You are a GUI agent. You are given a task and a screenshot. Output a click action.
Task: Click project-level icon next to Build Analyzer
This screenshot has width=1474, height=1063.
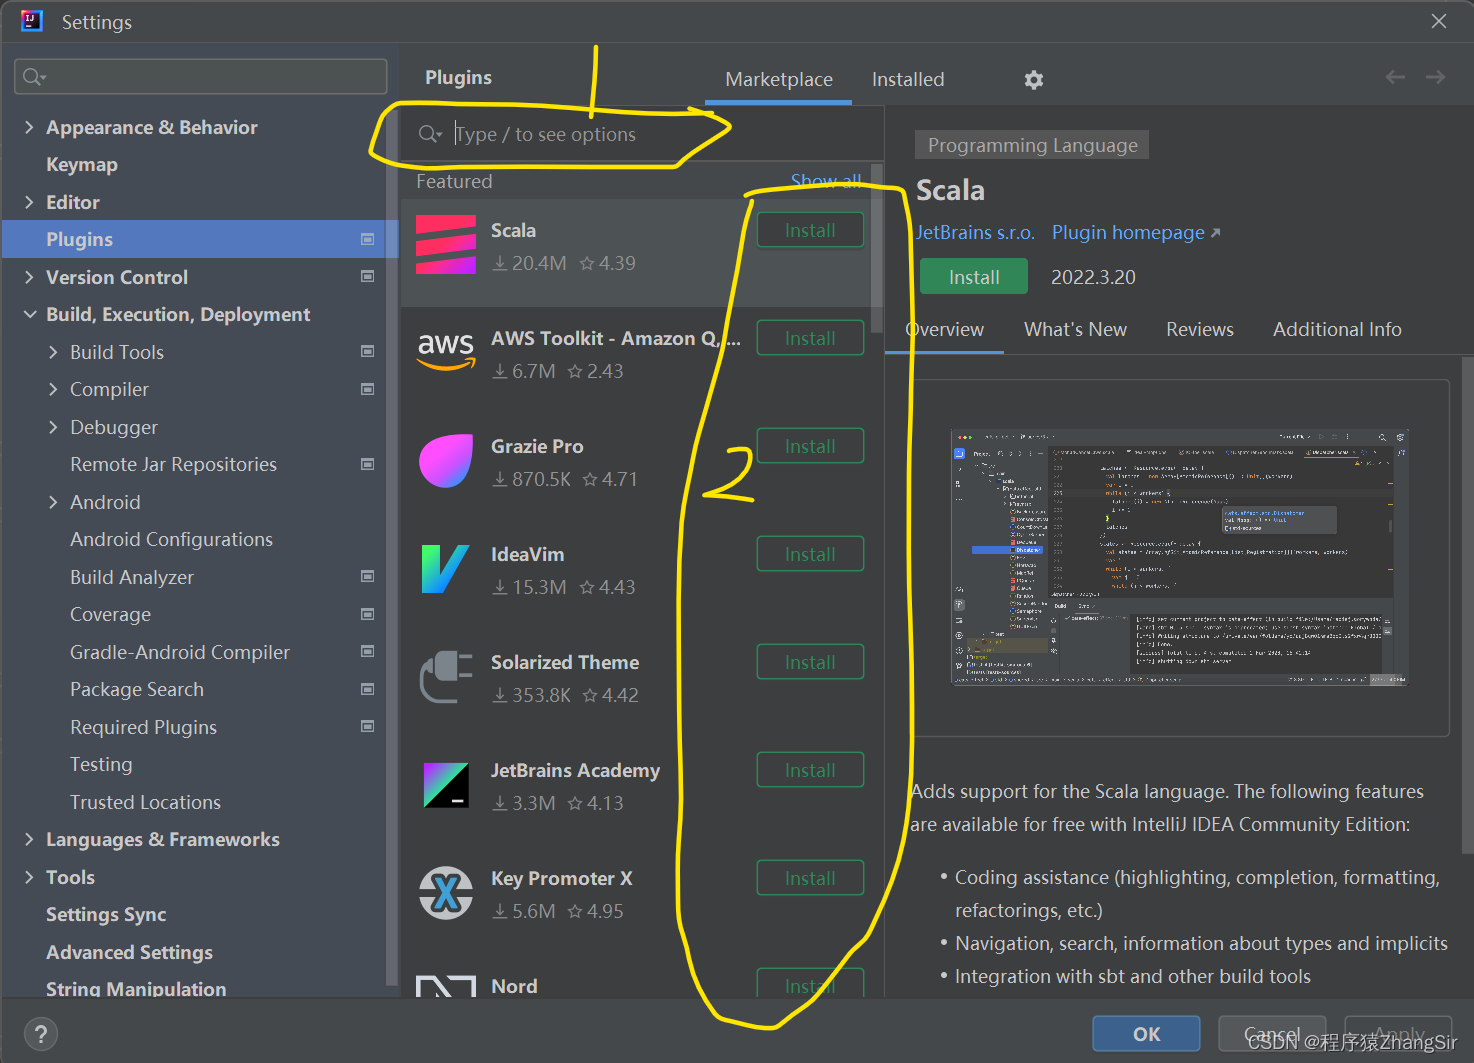[x=367, y=576]
